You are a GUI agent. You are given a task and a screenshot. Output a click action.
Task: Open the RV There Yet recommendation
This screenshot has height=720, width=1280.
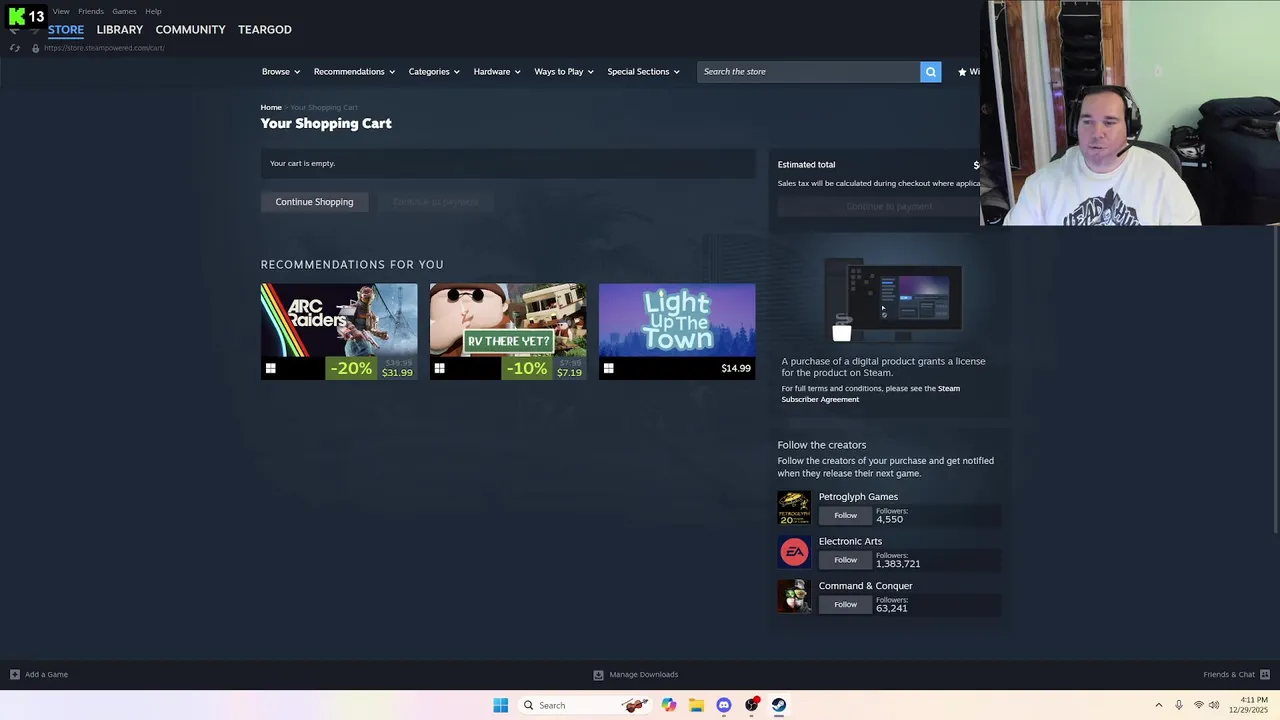(x=508, y=331)
